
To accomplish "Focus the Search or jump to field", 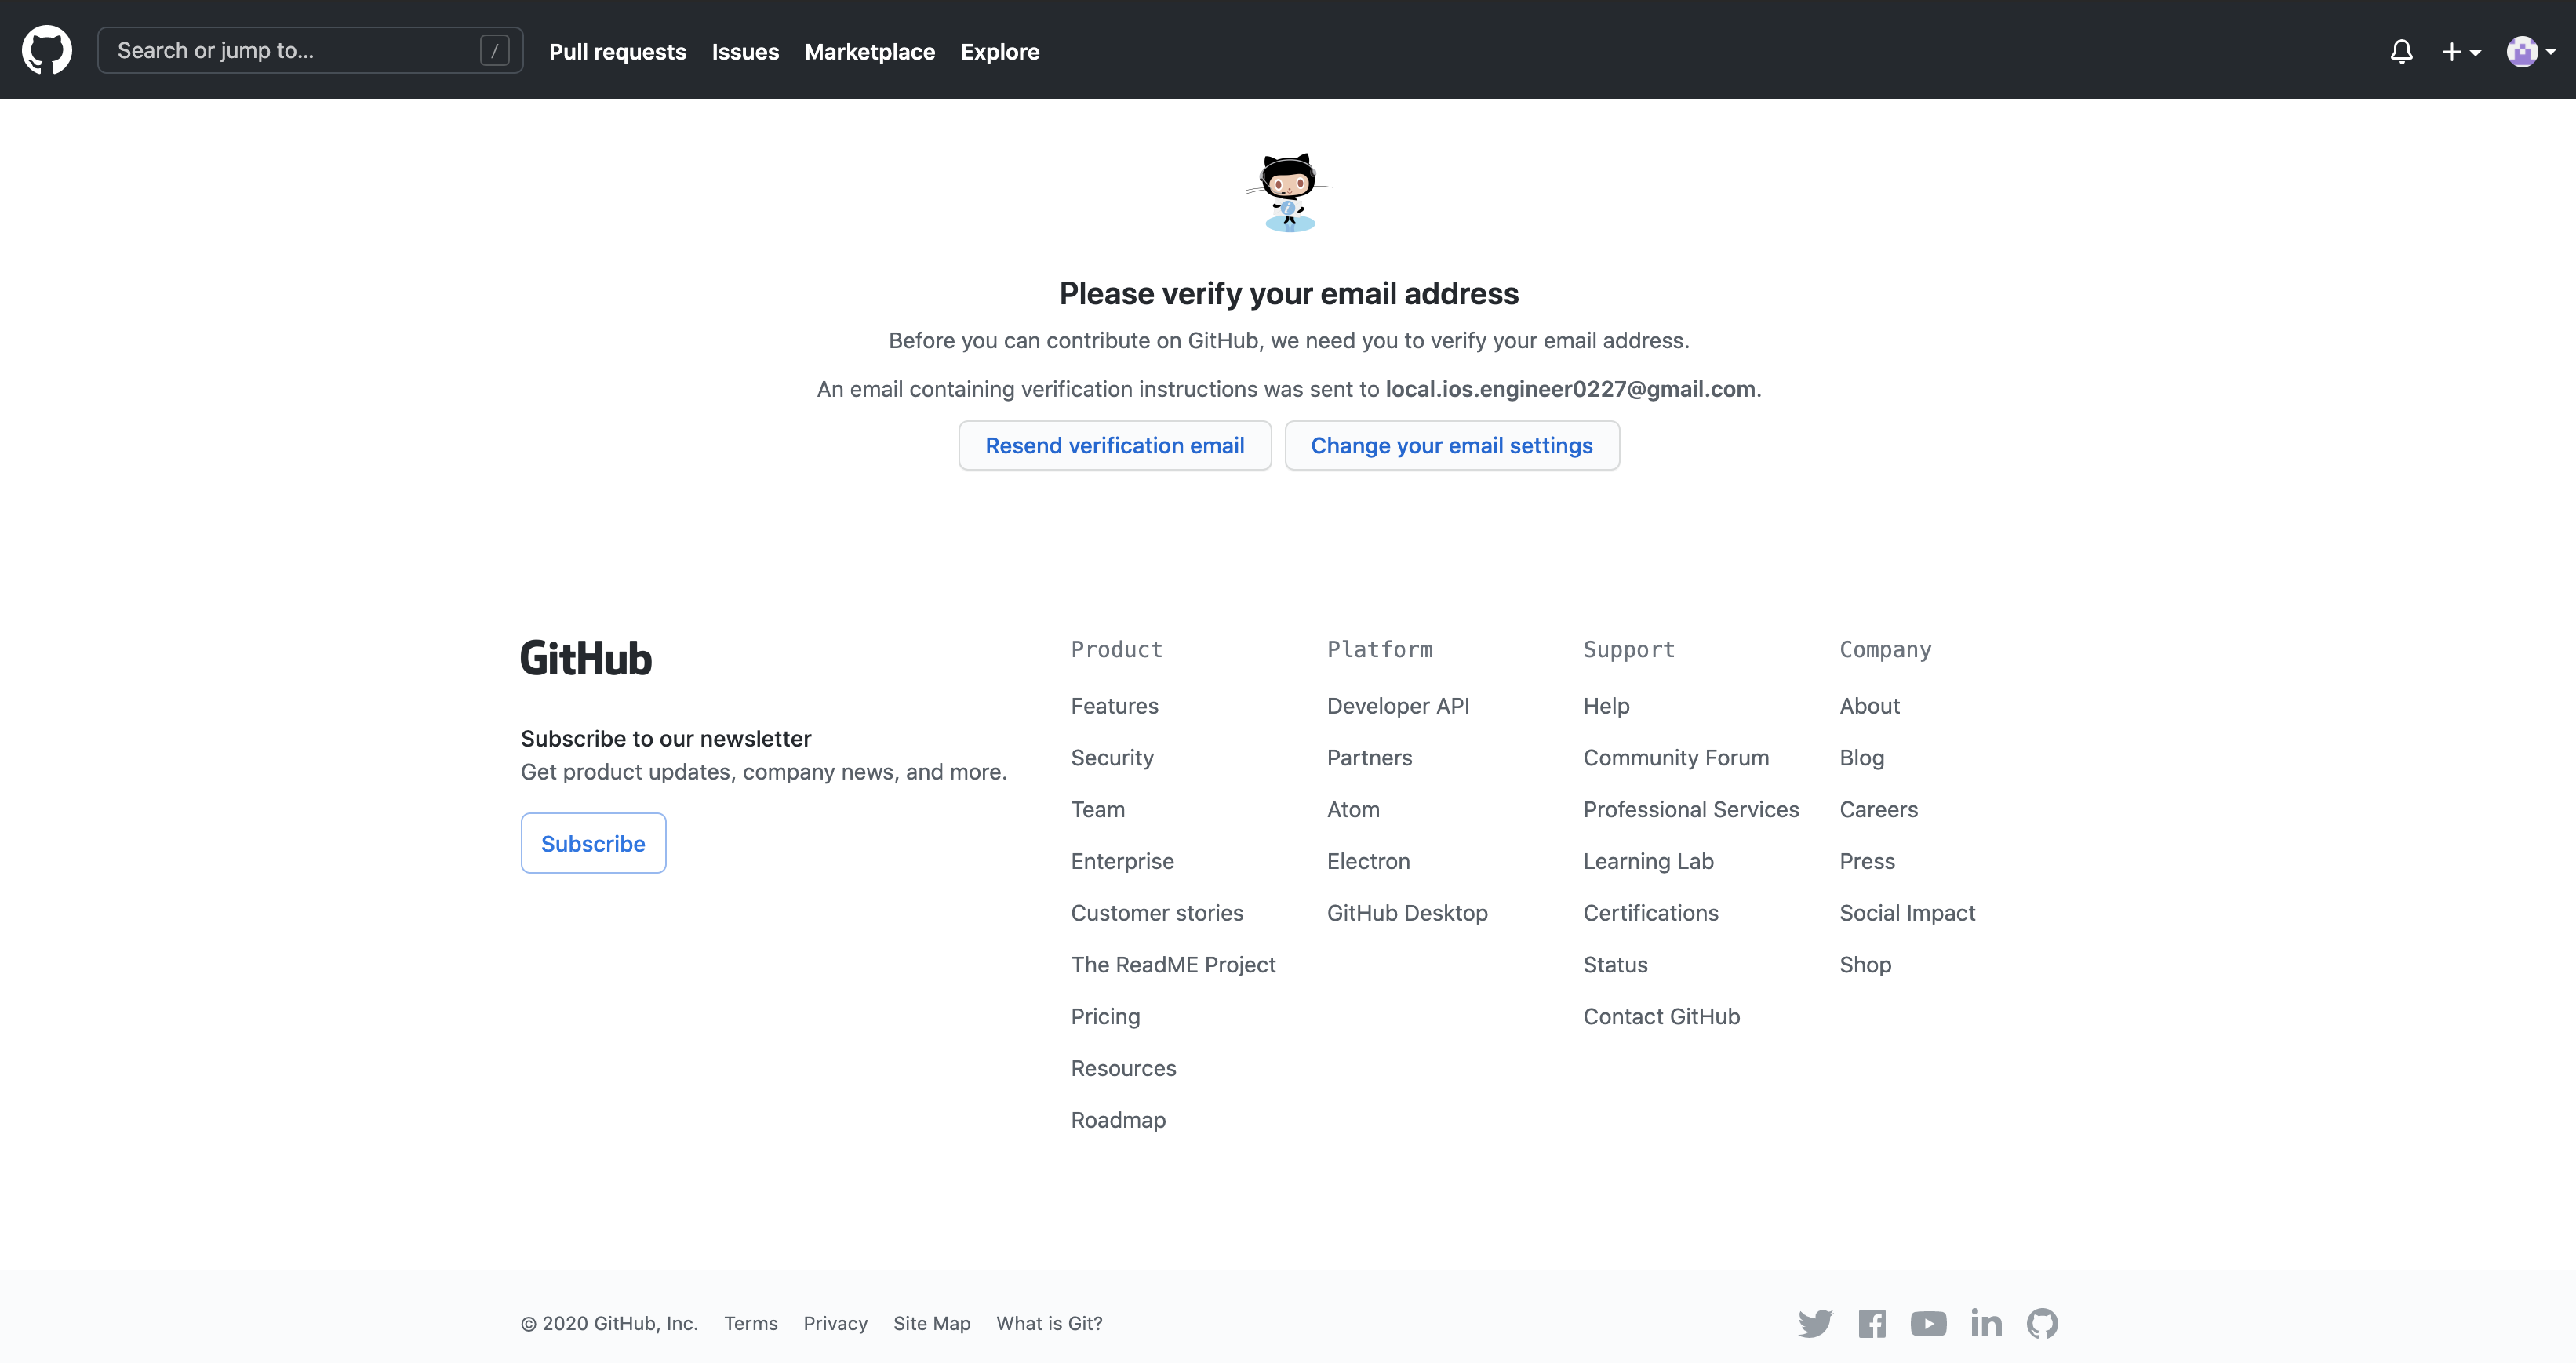I will click(310, 50).
